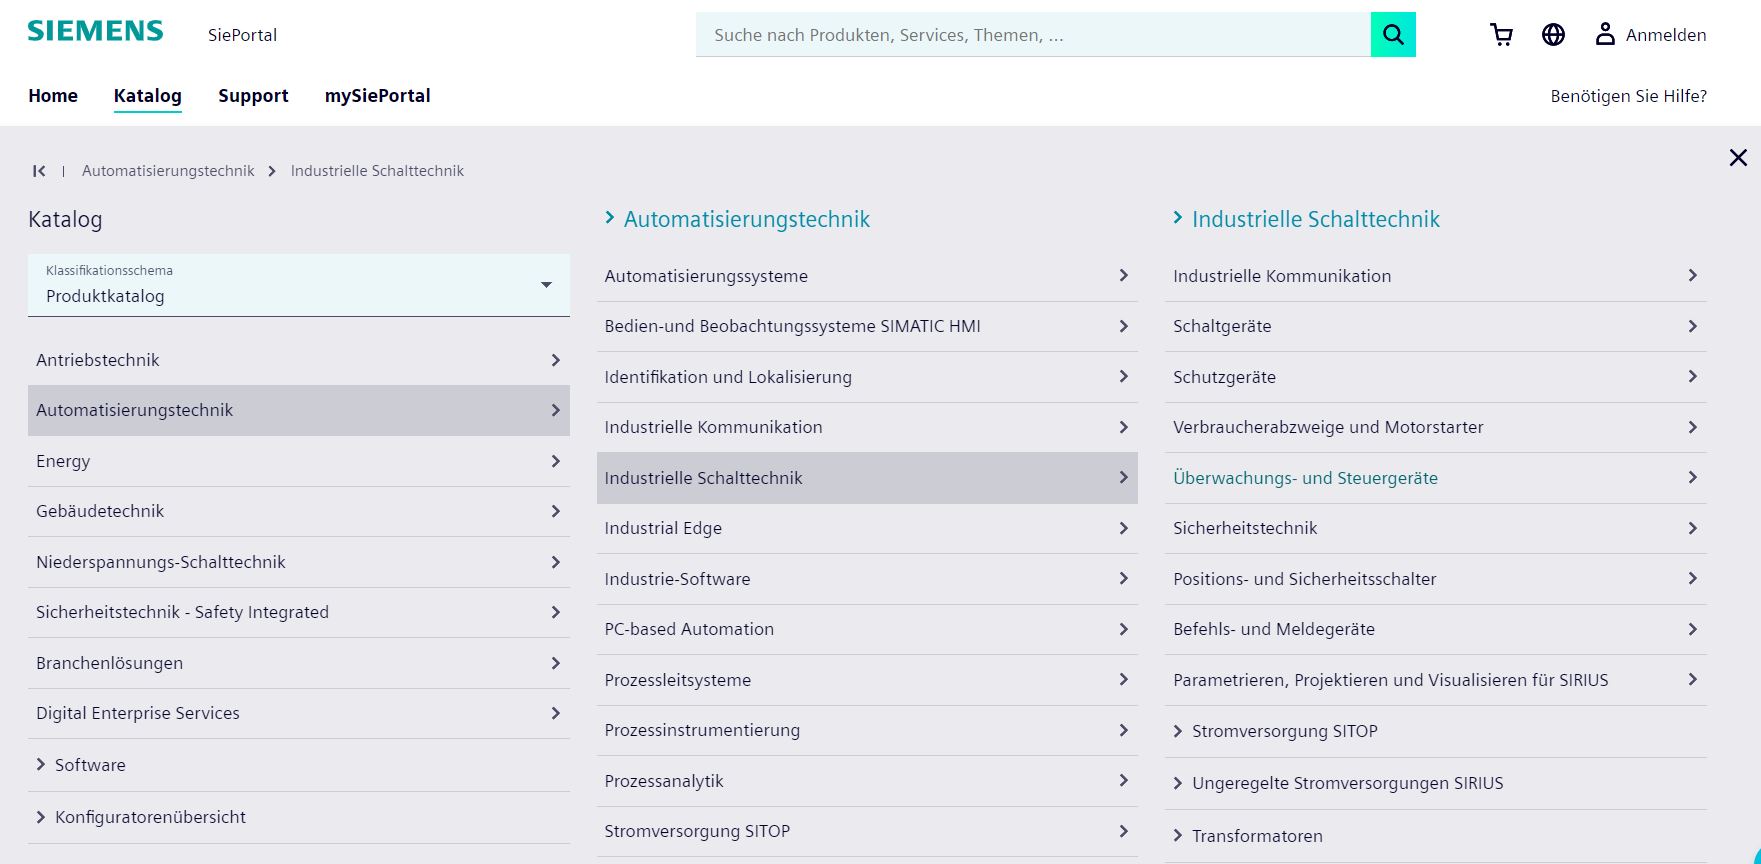The width and height of the screenshot is (1761, 864).
Task: Click the SiePortal title link
Action: pyautogui.click(x=242, y=35)
